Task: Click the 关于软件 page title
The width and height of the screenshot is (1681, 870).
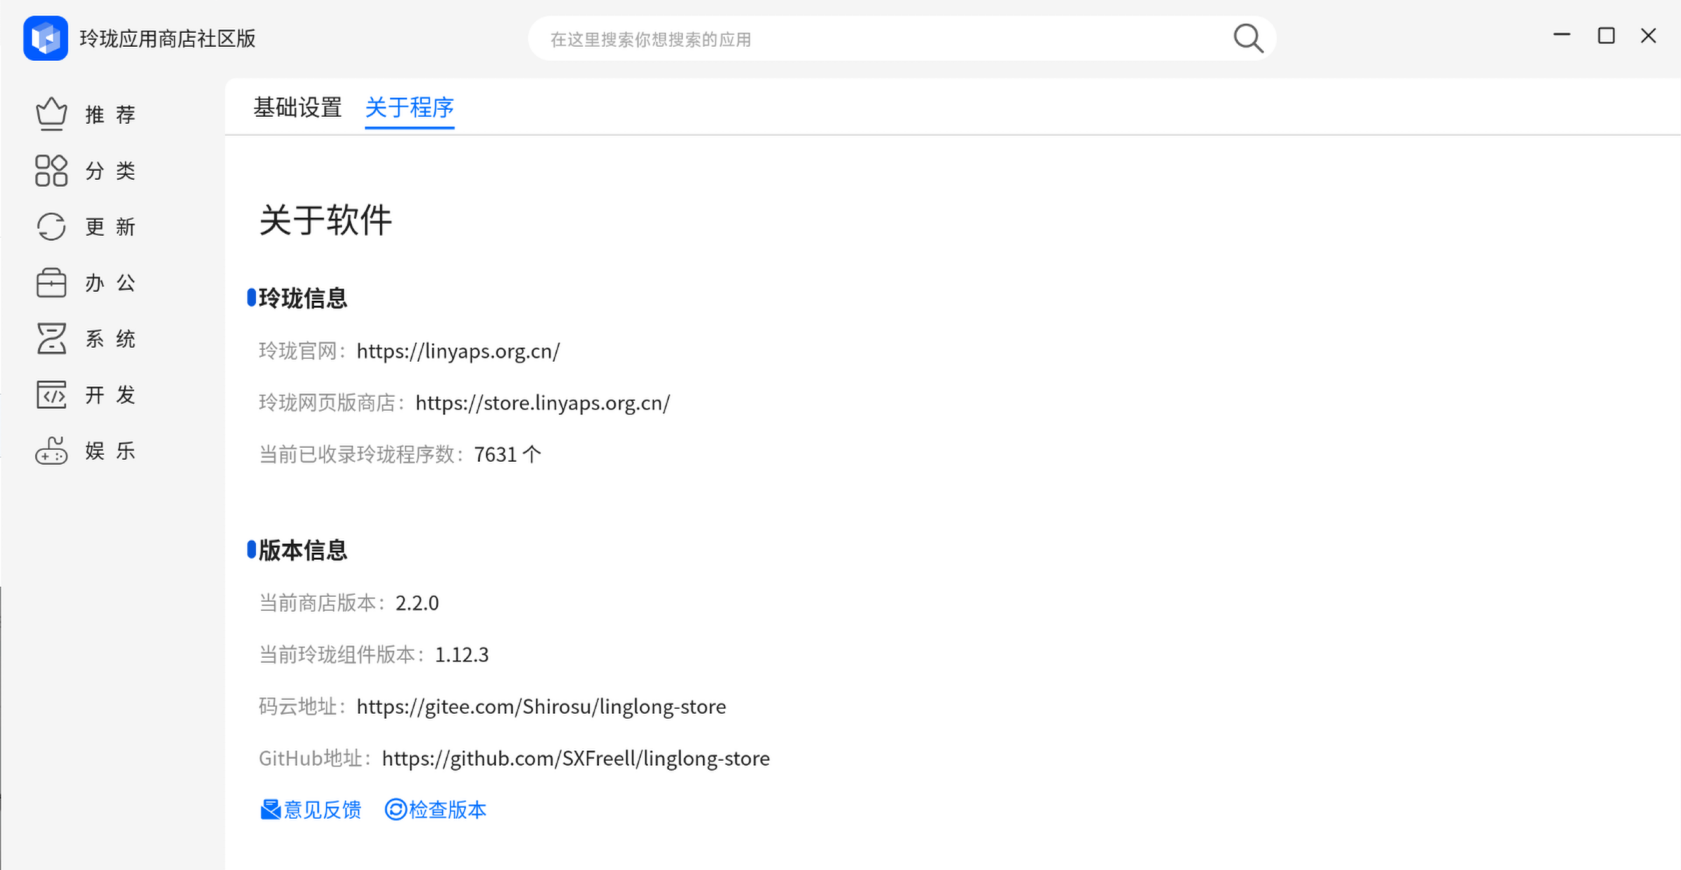Action: click(325, 220)
